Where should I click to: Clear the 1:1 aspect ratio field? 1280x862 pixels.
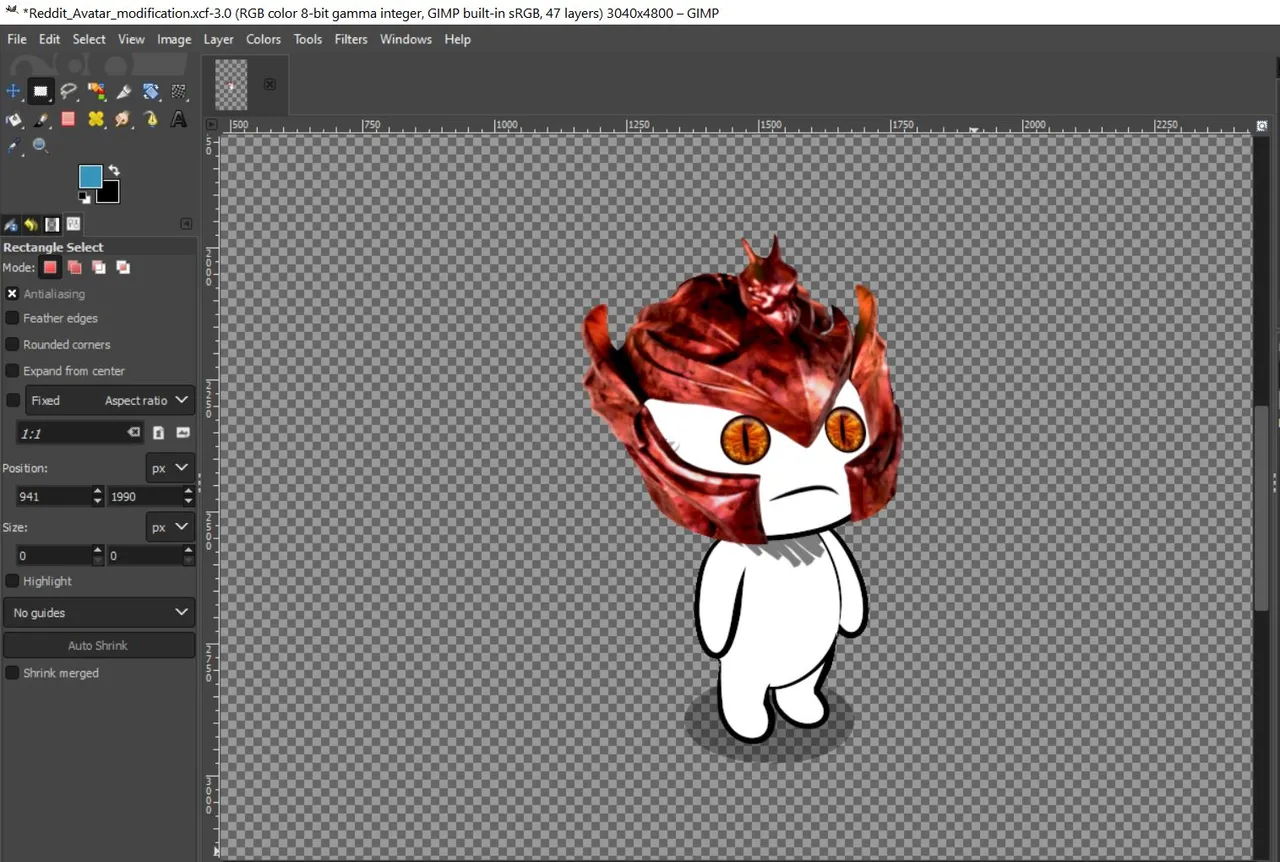tap(134, 433)
